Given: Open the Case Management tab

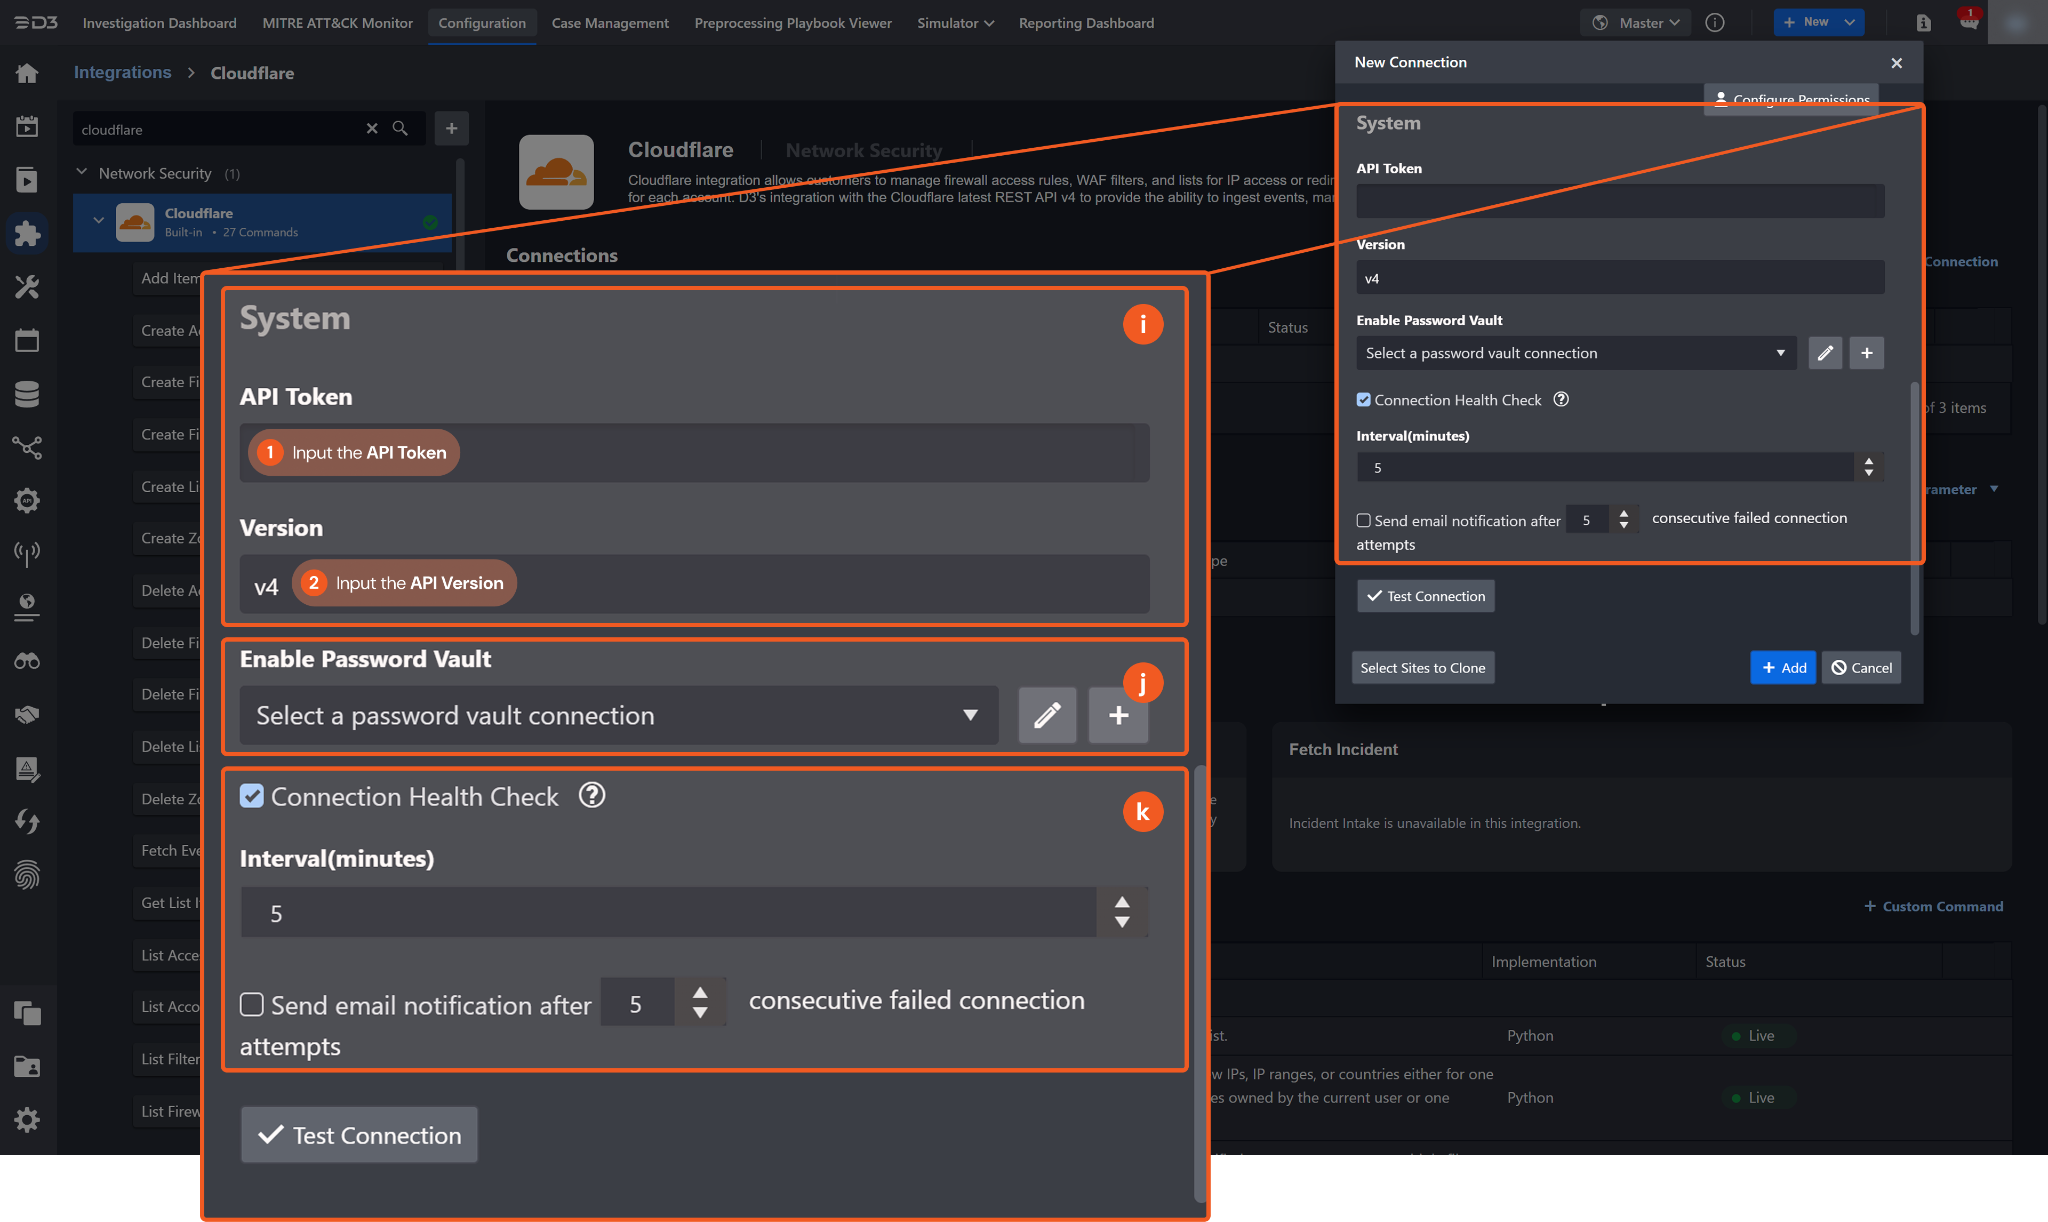Looking at the screenshot, I should tap(610, 22).
